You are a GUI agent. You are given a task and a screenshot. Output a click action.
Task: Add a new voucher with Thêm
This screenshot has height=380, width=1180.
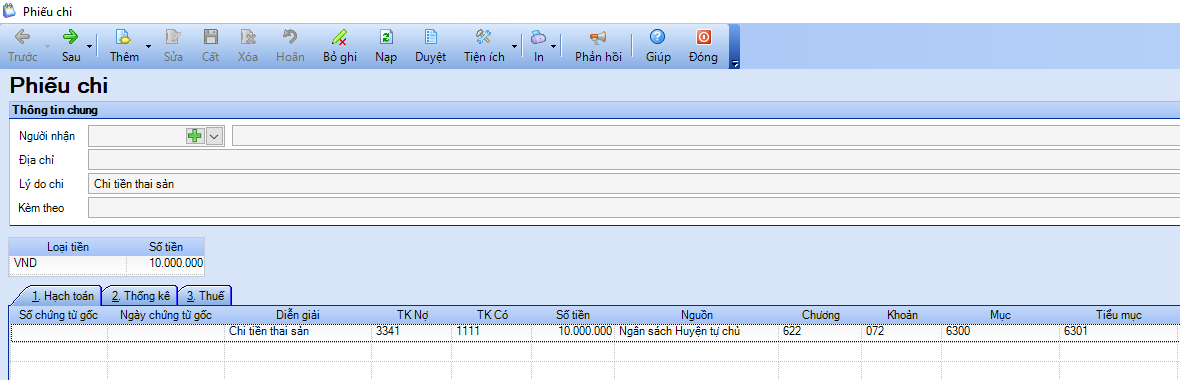(x=124, y=46)
